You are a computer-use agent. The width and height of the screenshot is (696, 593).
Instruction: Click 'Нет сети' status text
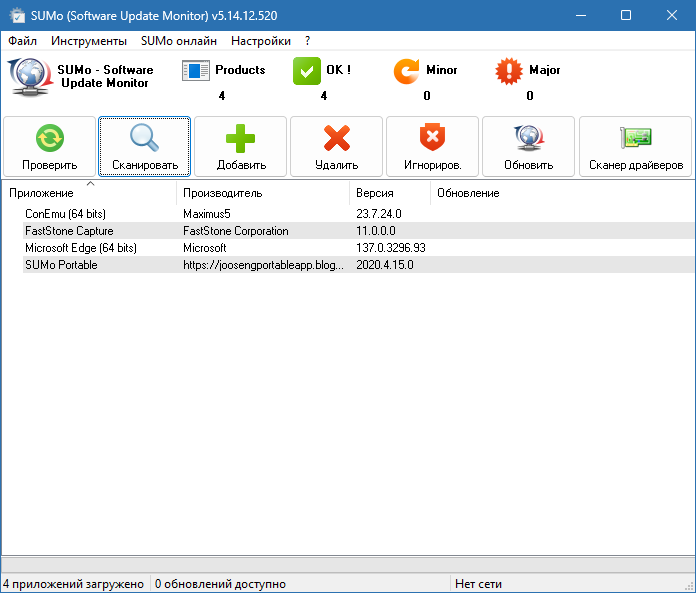point(478,584)
